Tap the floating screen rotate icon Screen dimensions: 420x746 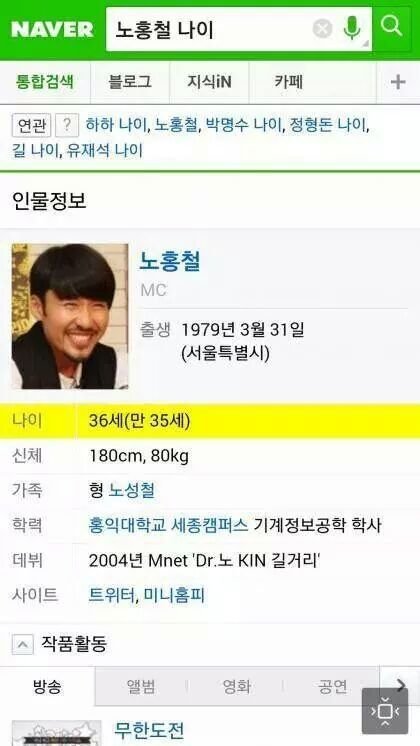pyautogui.click(x=385, y=711)
